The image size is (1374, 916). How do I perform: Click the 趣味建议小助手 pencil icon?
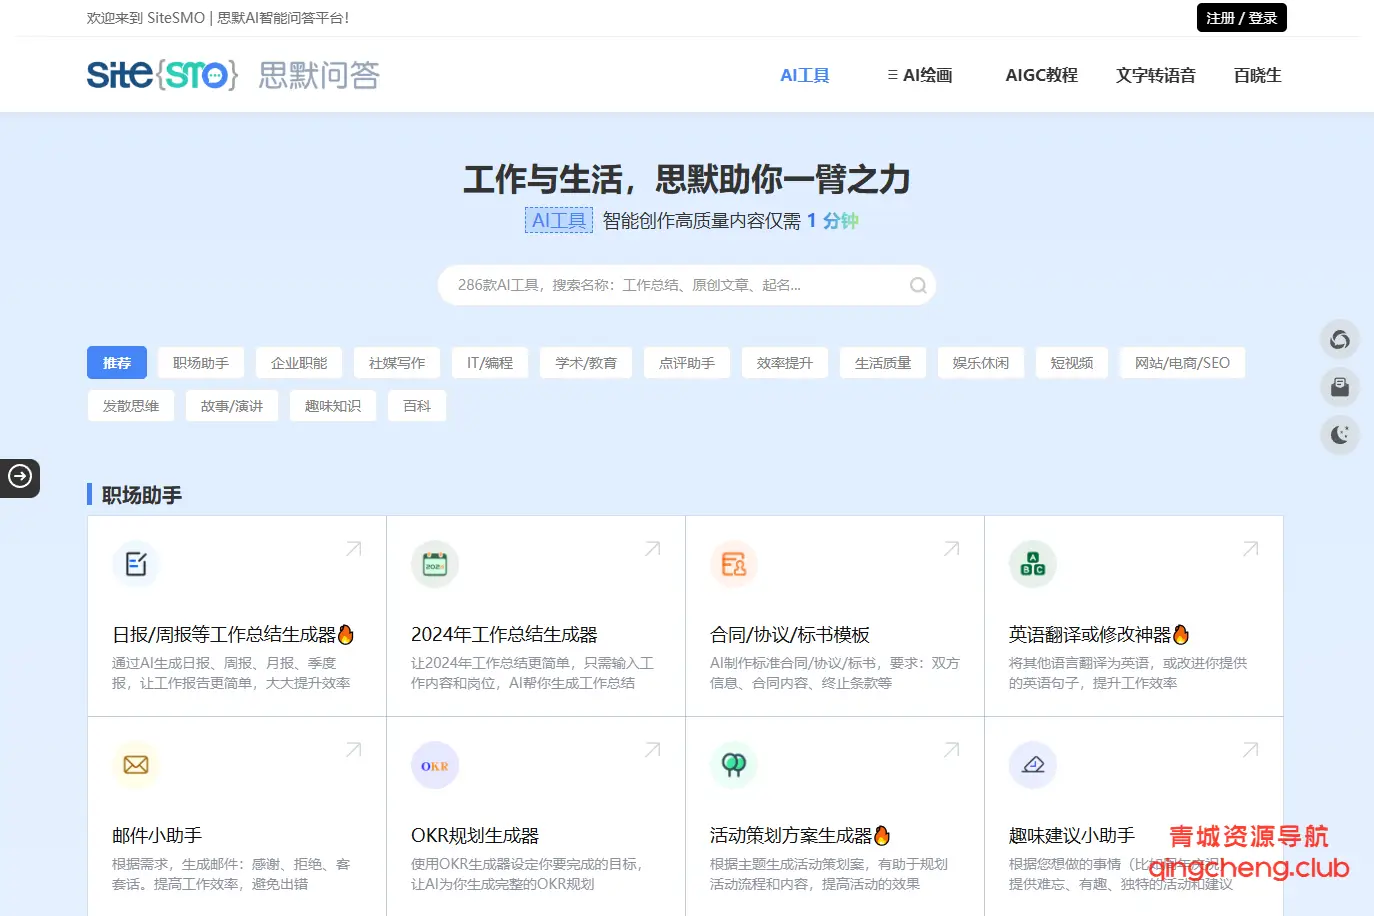[1032, 764]
